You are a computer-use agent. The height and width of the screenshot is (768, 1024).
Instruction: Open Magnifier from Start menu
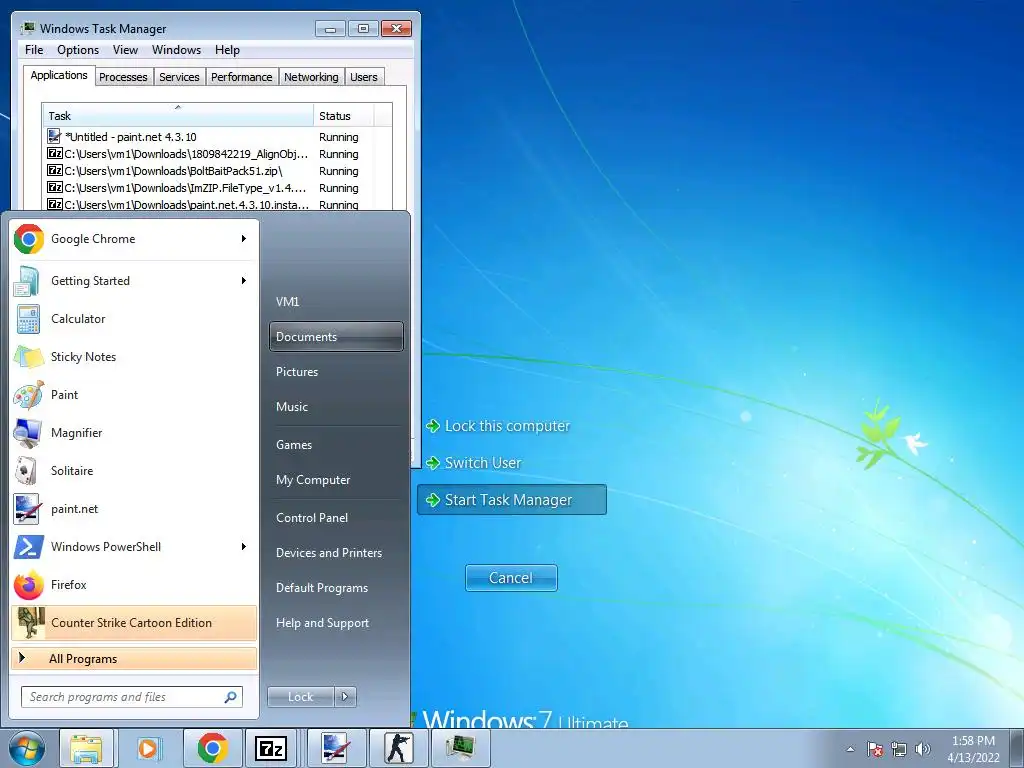133,432
